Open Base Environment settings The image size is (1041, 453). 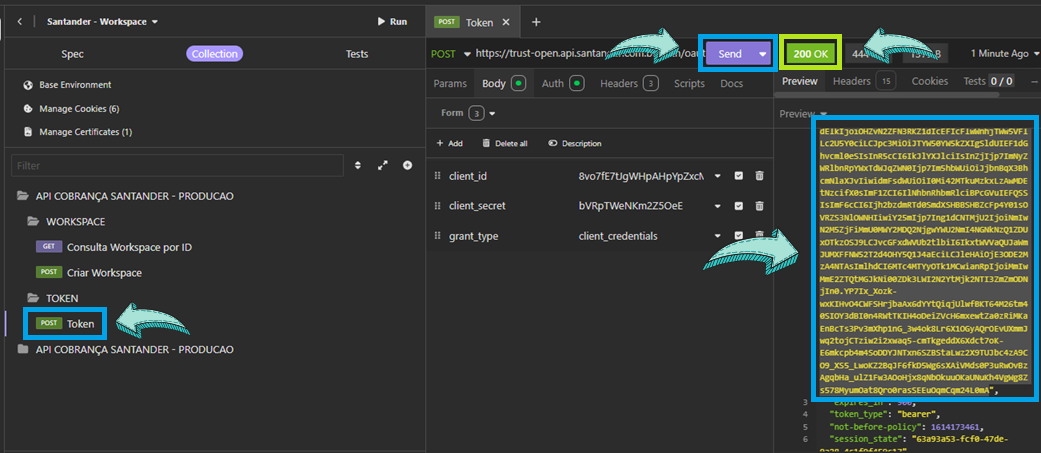[x=66, y=85]
